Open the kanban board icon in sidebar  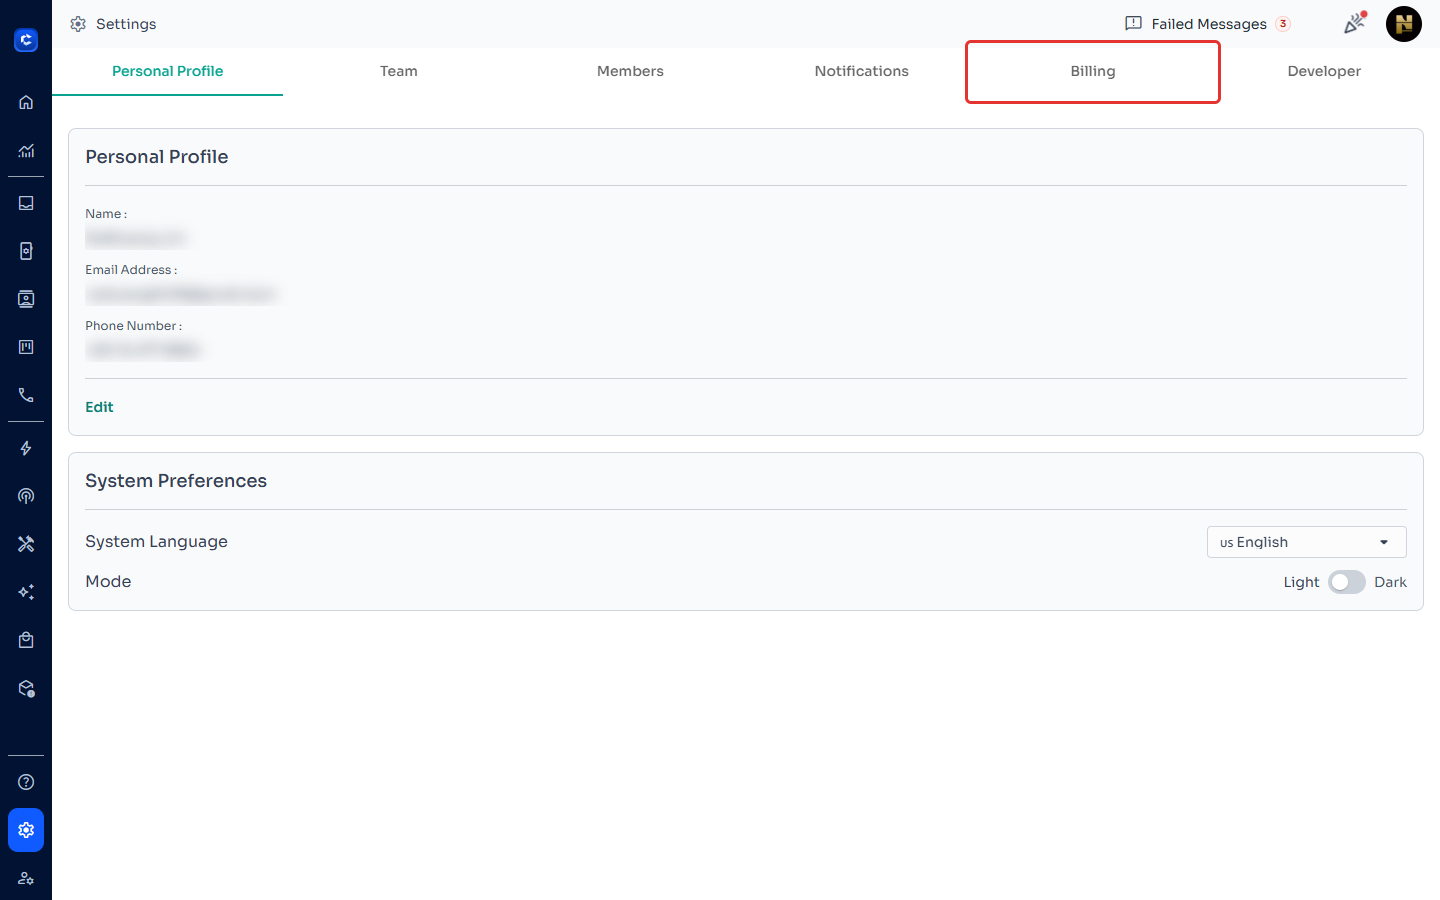[x=26, y=347]
